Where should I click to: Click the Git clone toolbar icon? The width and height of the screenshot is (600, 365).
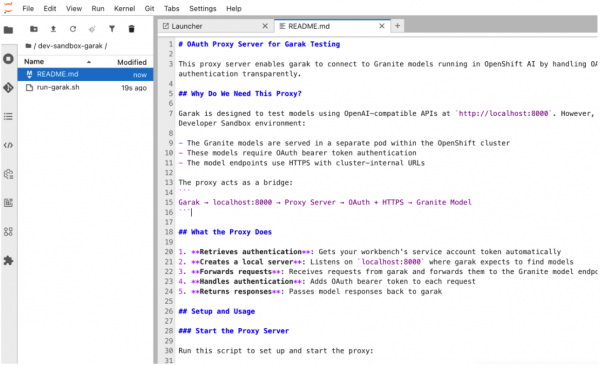pyautogui.click(x=92, y=29)
